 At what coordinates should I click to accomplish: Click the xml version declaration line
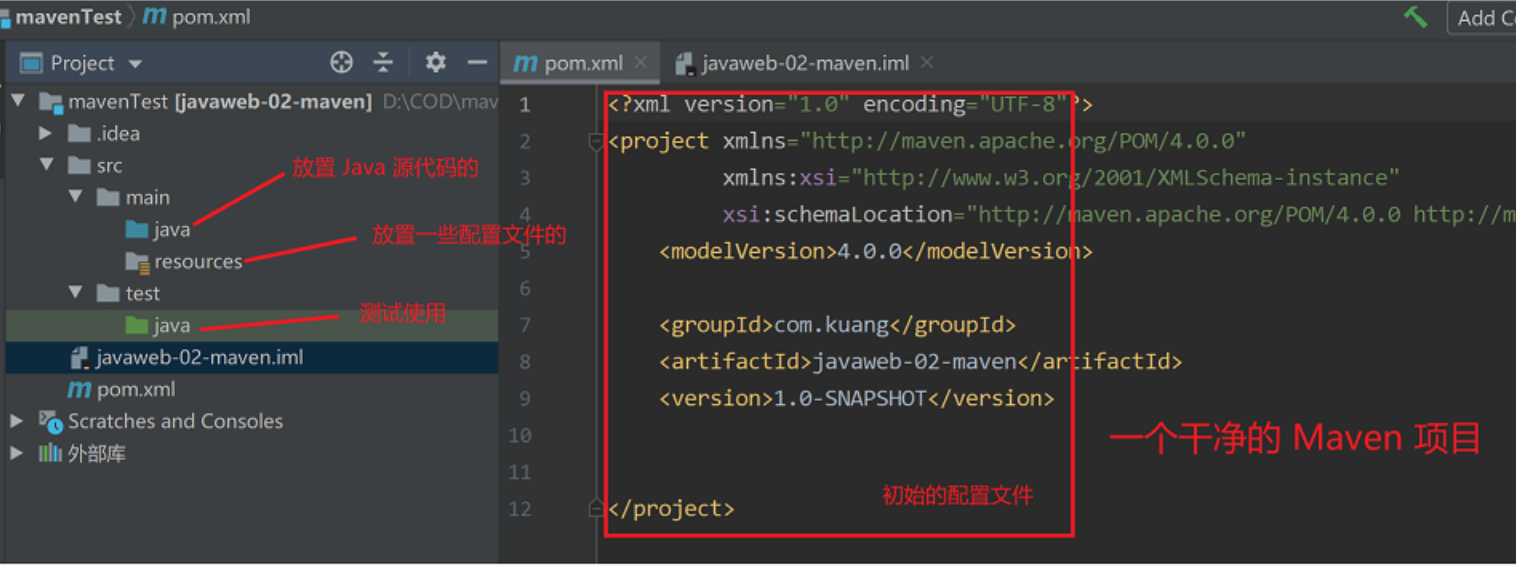pyautogui.click(x=850, y=104)
